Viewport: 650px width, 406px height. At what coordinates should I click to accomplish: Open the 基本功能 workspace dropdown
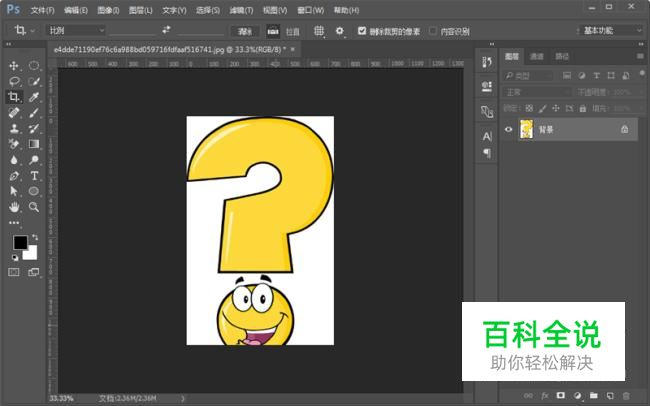611,30
